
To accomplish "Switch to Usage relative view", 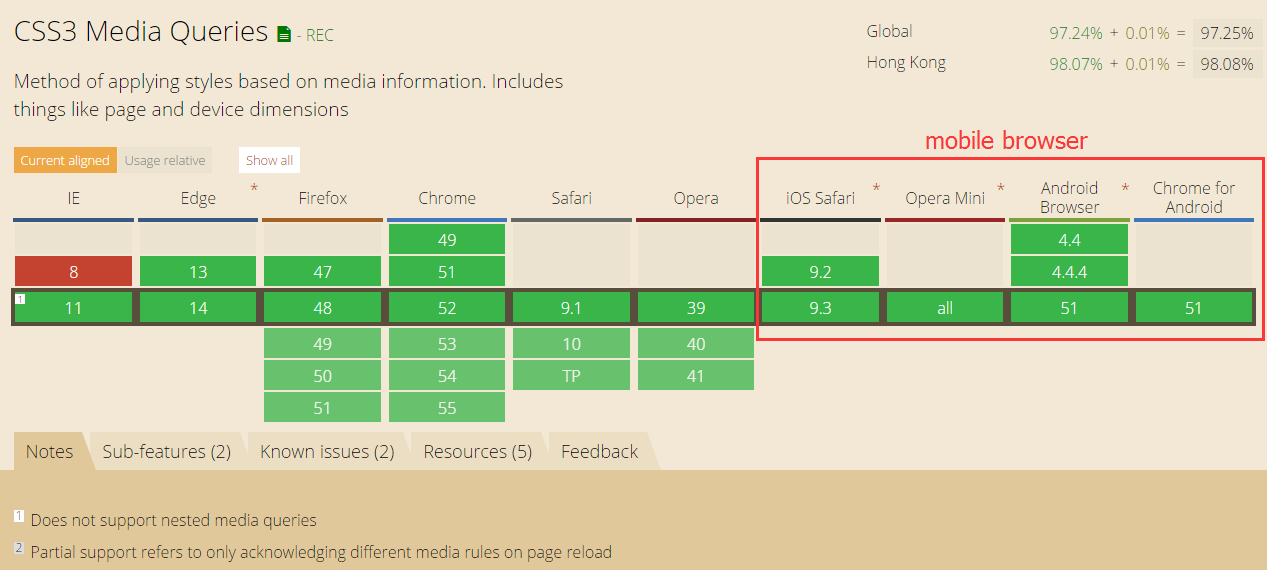I will coord(165,160).
